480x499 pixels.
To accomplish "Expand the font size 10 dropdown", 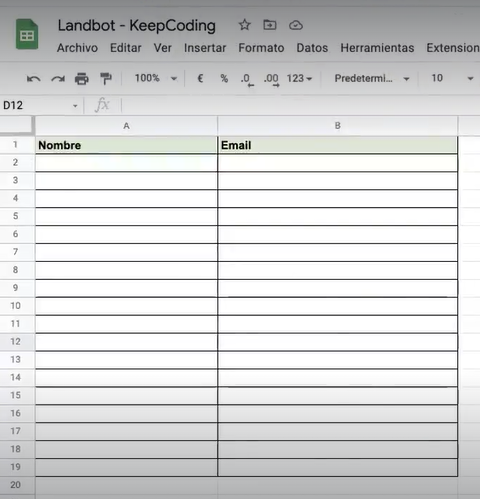I will (470, 79).
